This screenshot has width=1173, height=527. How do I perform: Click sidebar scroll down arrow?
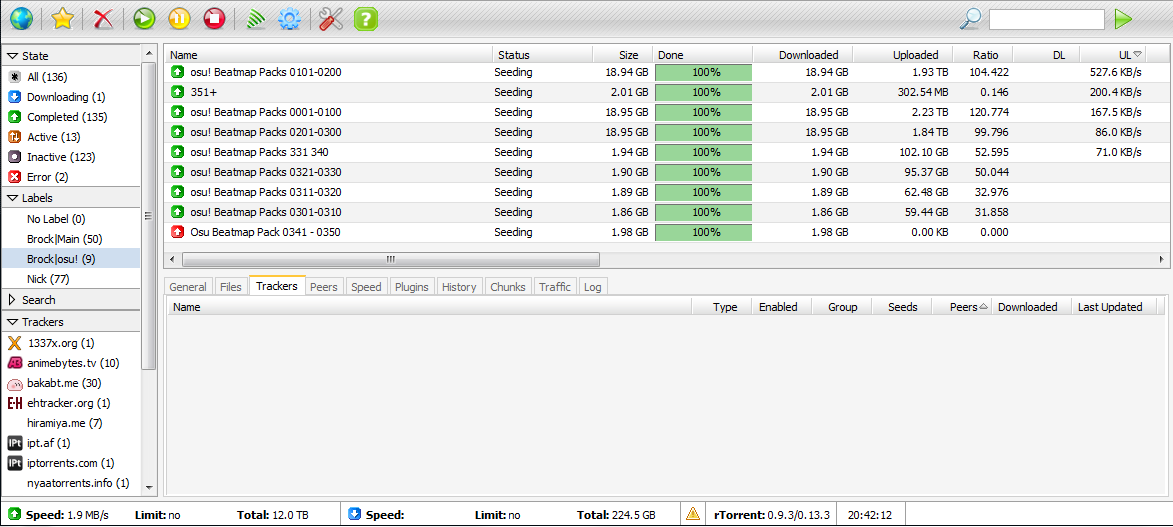pyautogui.click(x=148, y=487)
